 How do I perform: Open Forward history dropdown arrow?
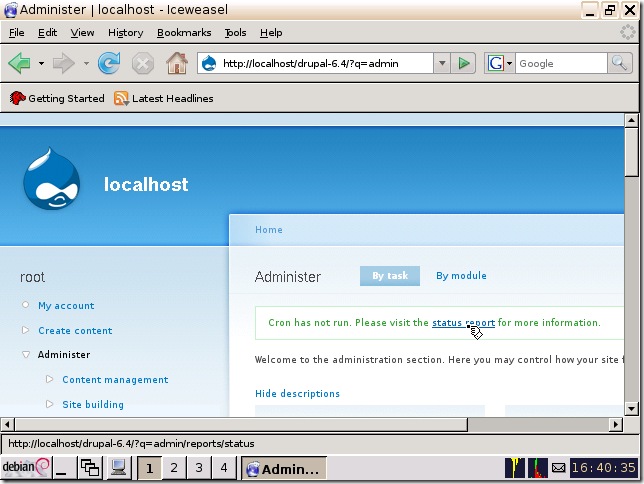click(86, 64)
